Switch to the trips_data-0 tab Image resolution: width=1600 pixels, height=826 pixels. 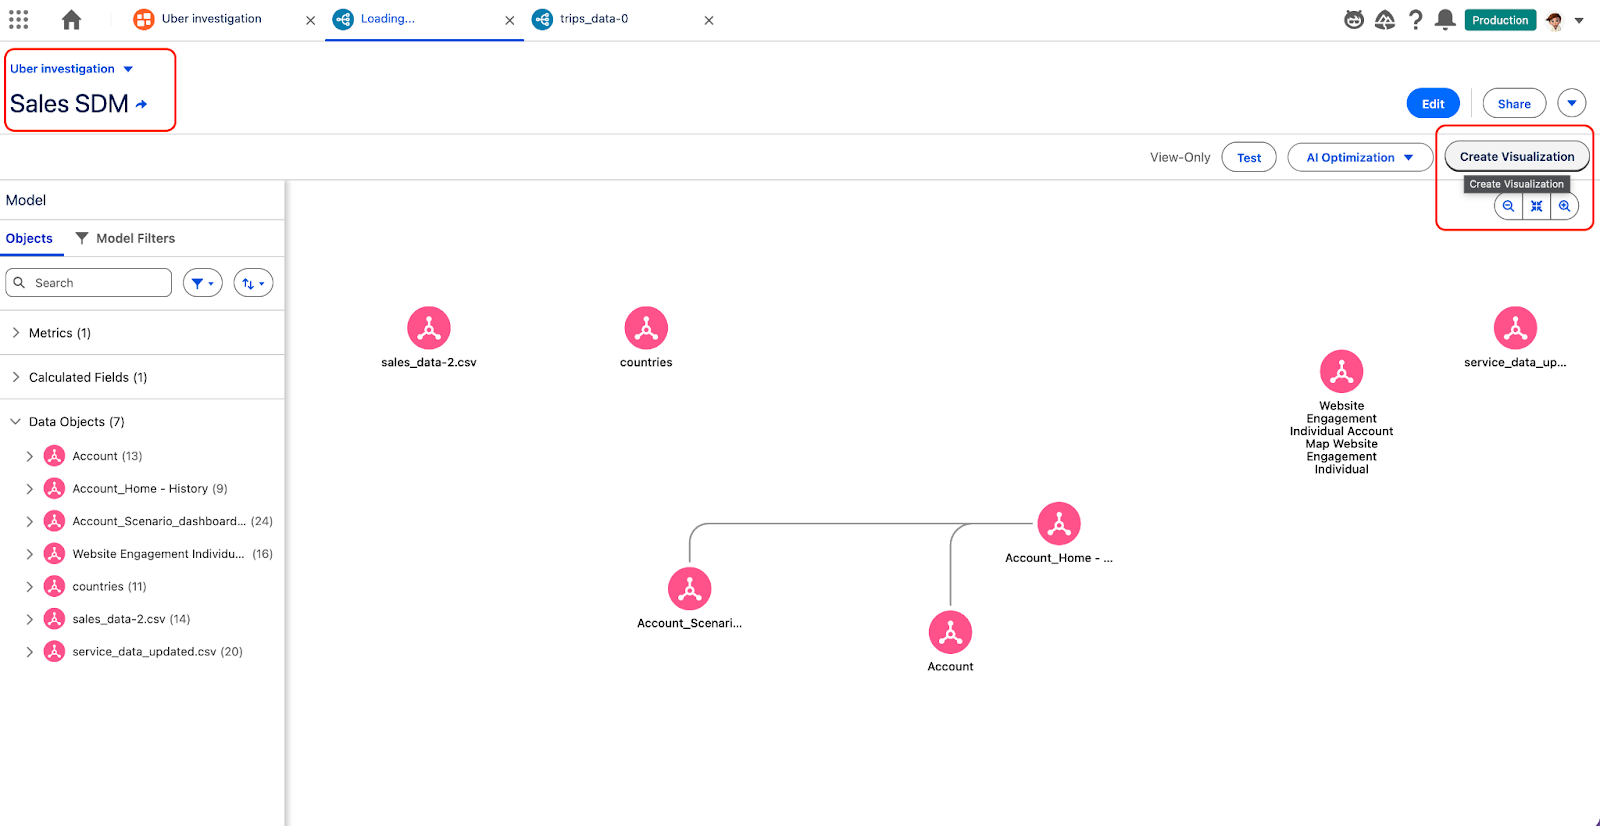[593, 19]
